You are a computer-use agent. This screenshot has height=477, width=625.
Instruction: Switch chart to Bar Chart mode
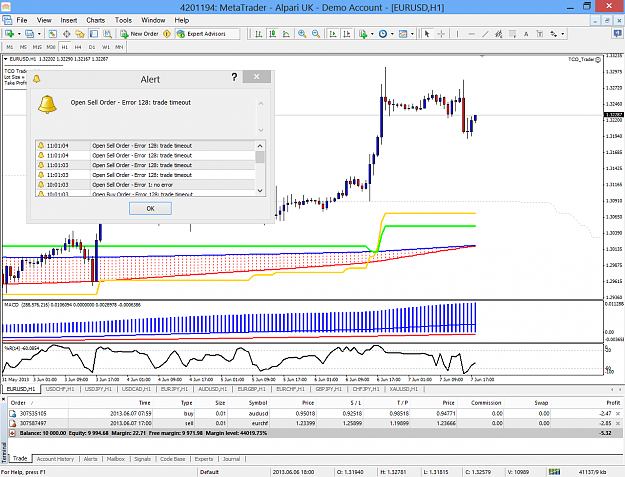point(259,34)
